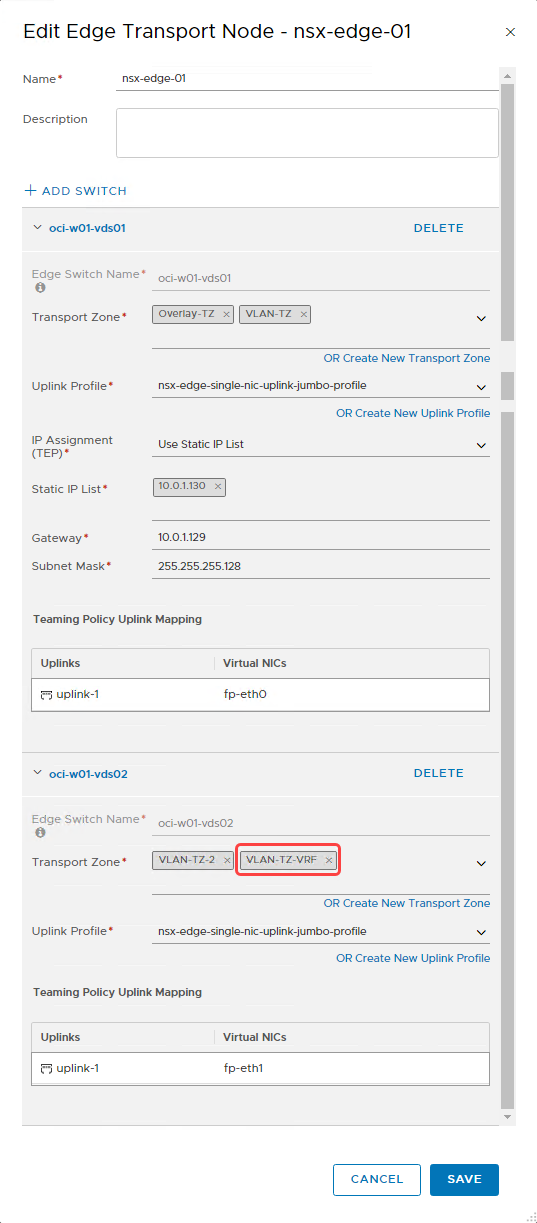Collapse the oci-w01-vds01 switch section
Screen dimensions: 537x1223
38,228
